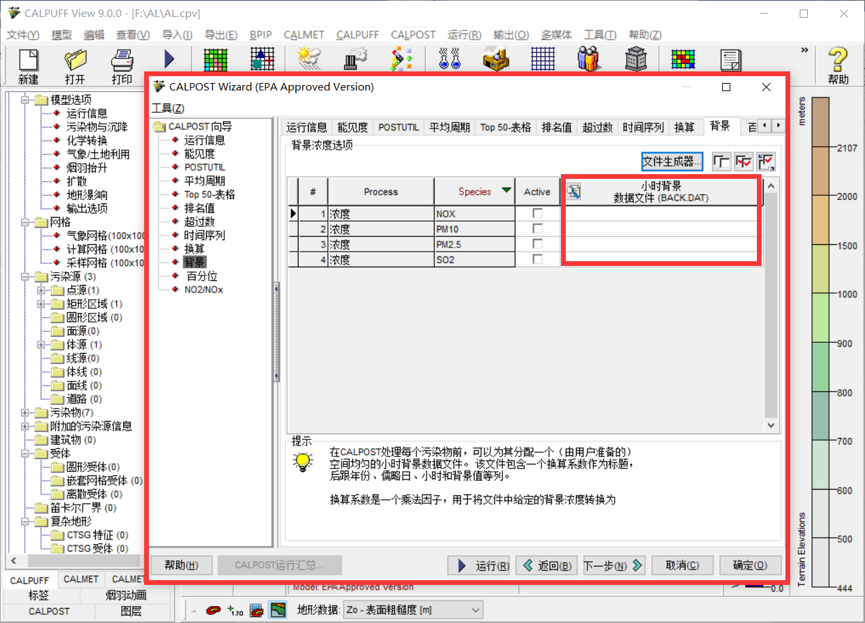Click the 下一步 next button
The width and height of the screenshot is (865, 623).
(613, 566)
